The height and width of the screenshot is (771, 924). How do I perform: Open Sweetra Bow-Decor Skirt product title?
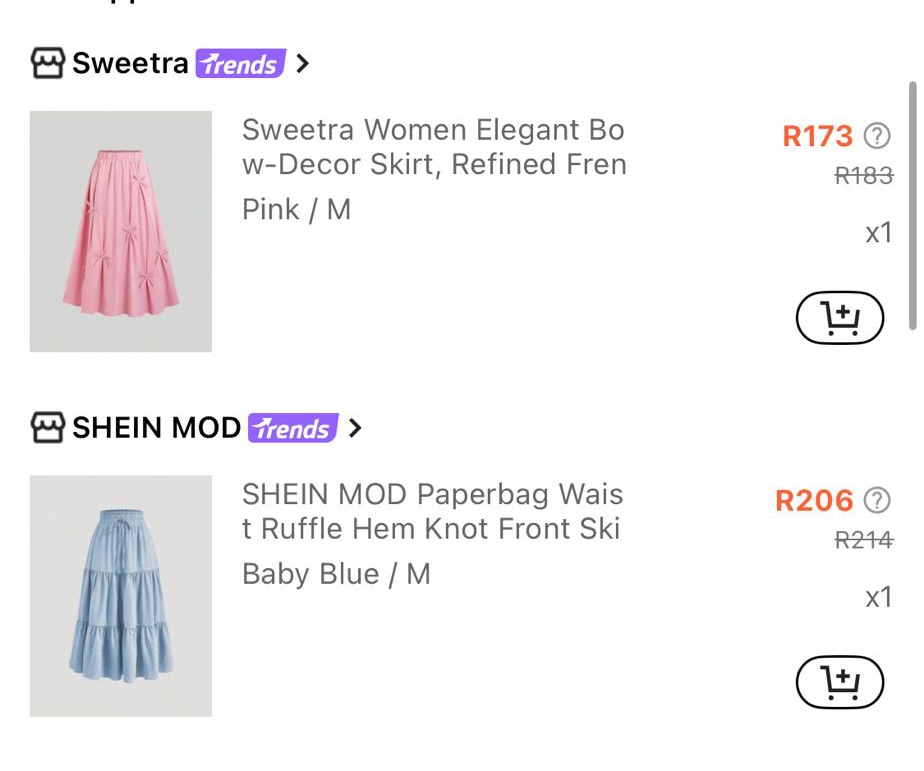tap(433, 147)
